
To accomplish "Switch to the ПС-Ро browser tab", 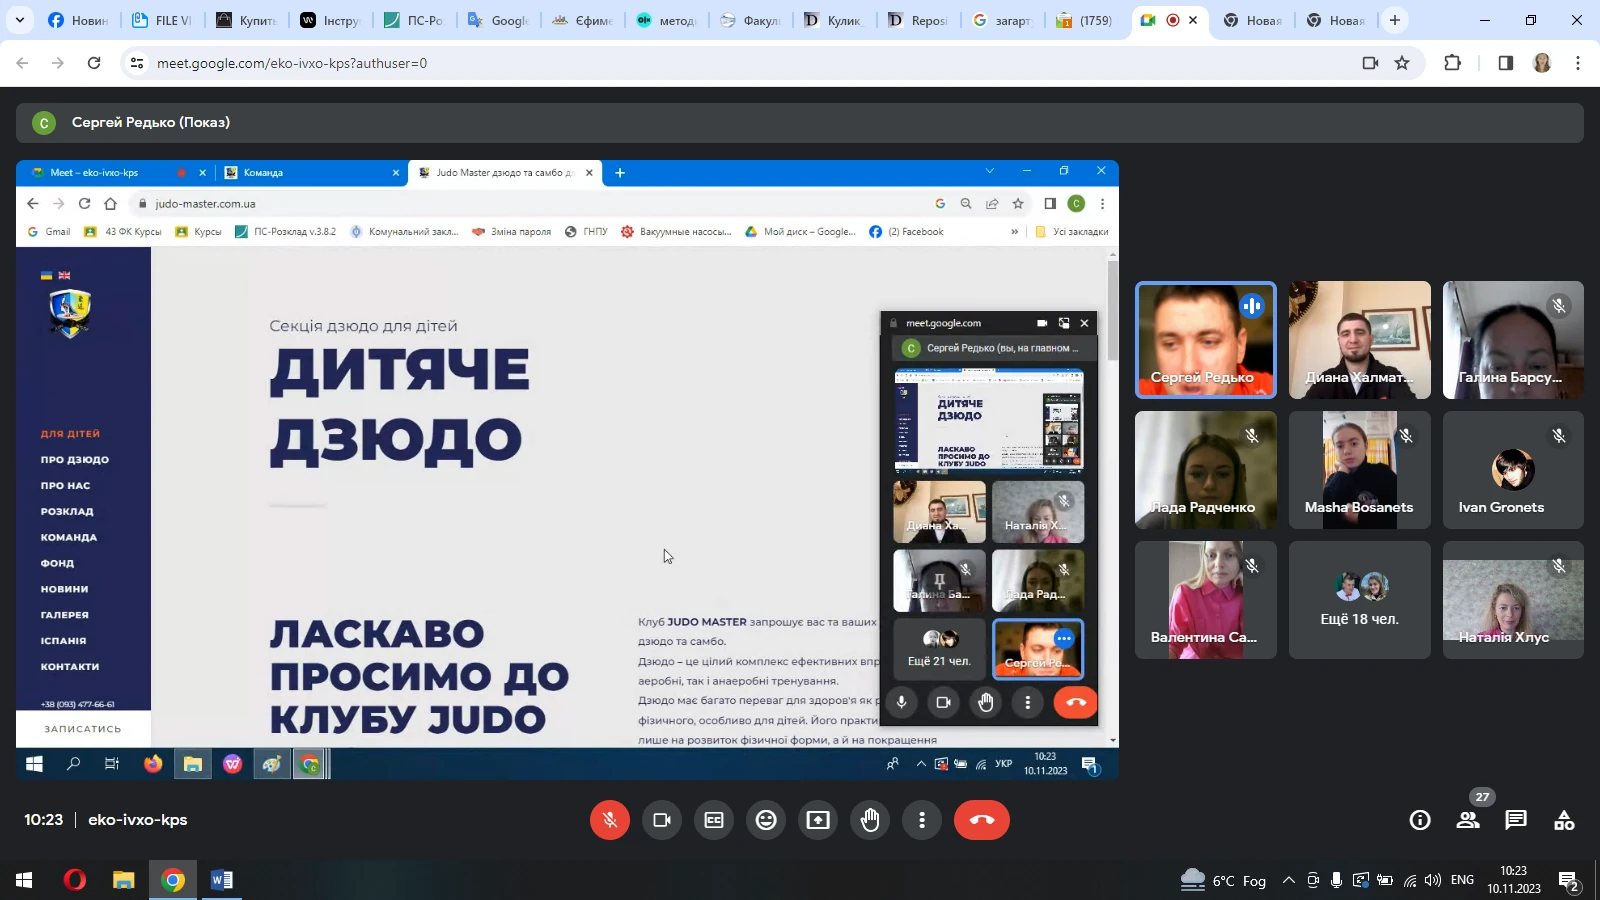I will click(414, 20).
